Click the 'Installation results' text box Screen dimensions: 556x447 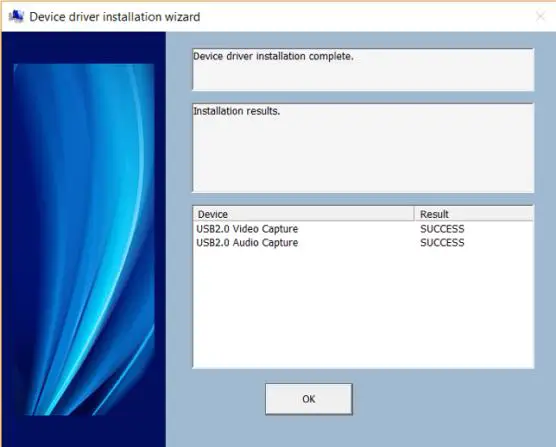(x=363, y=148)
